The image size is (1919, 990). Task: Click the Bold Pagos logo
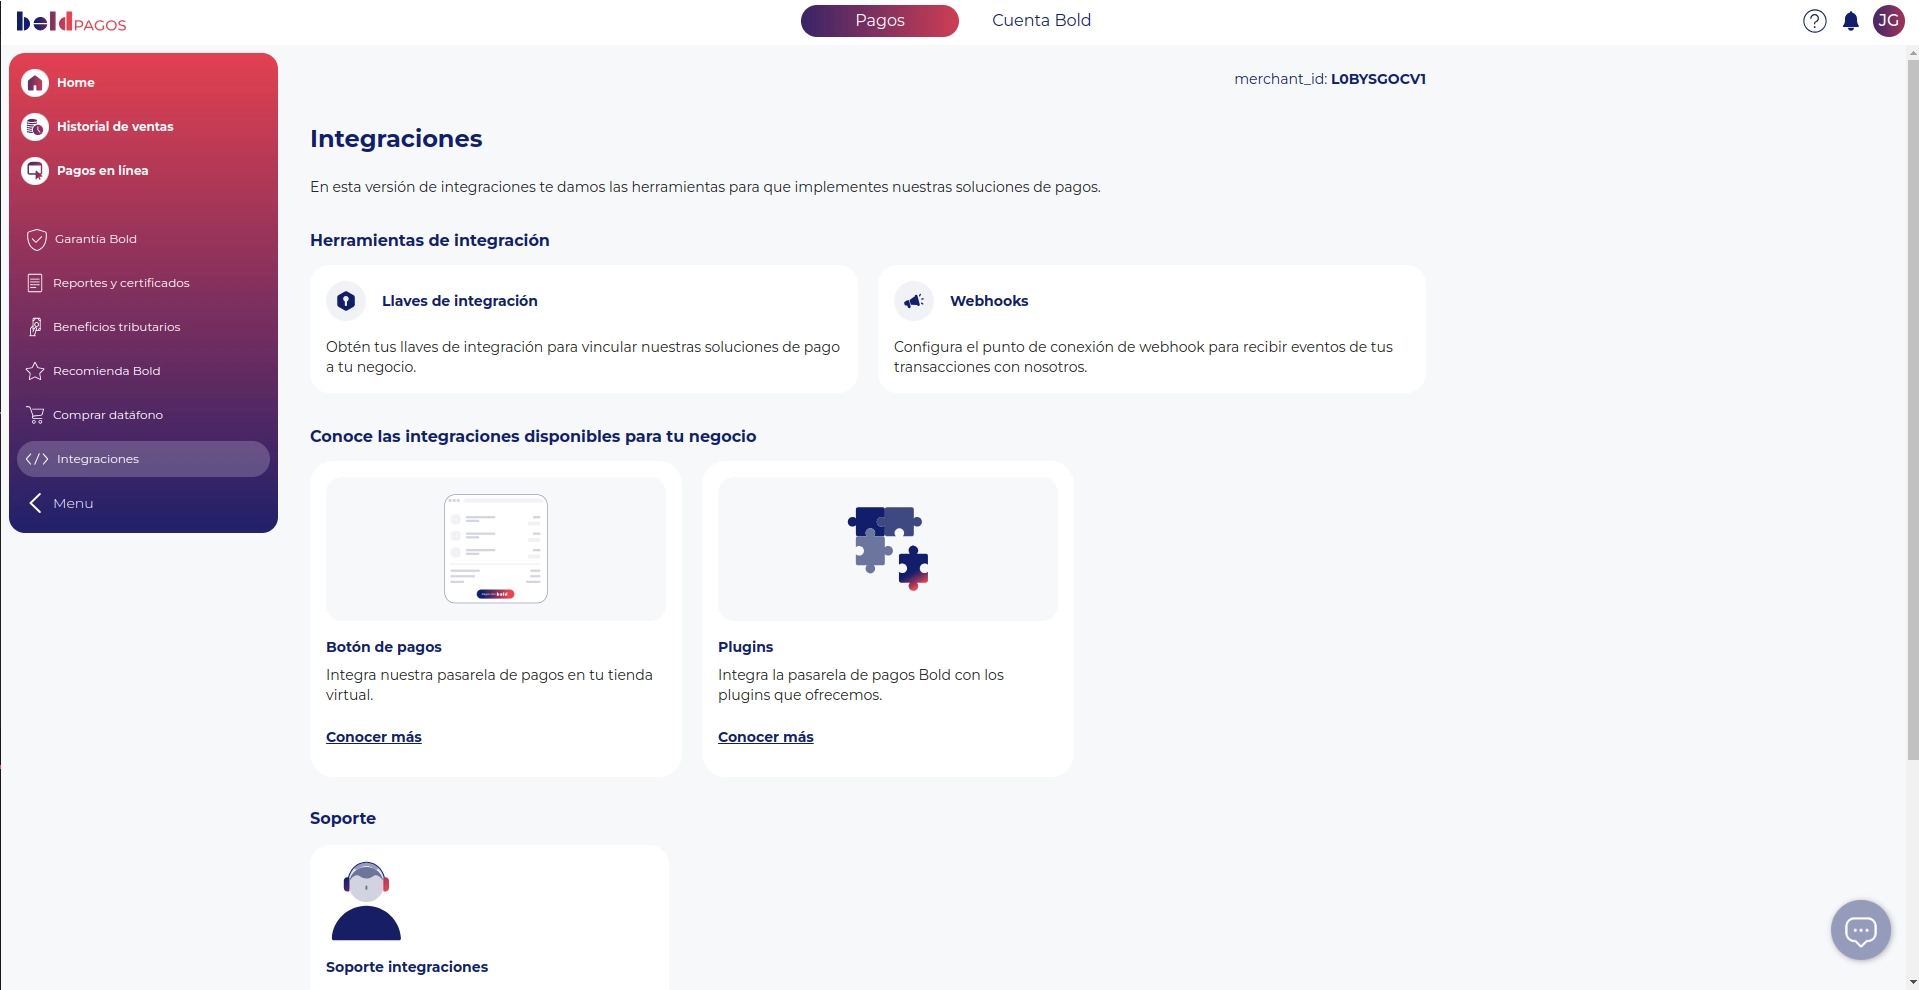pyautogui.click(x=71, y=21)
